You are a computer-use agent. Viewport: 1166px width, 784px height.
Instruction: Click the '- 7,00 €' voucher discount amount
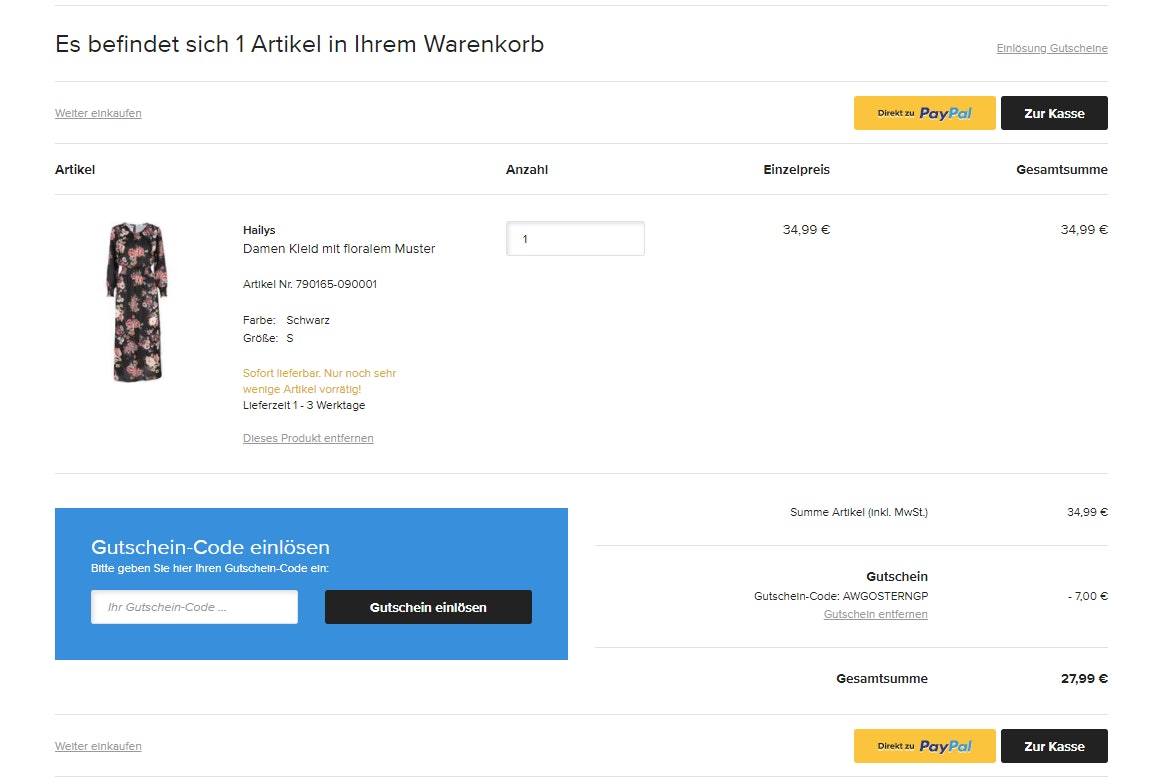tap(1087, 596)
